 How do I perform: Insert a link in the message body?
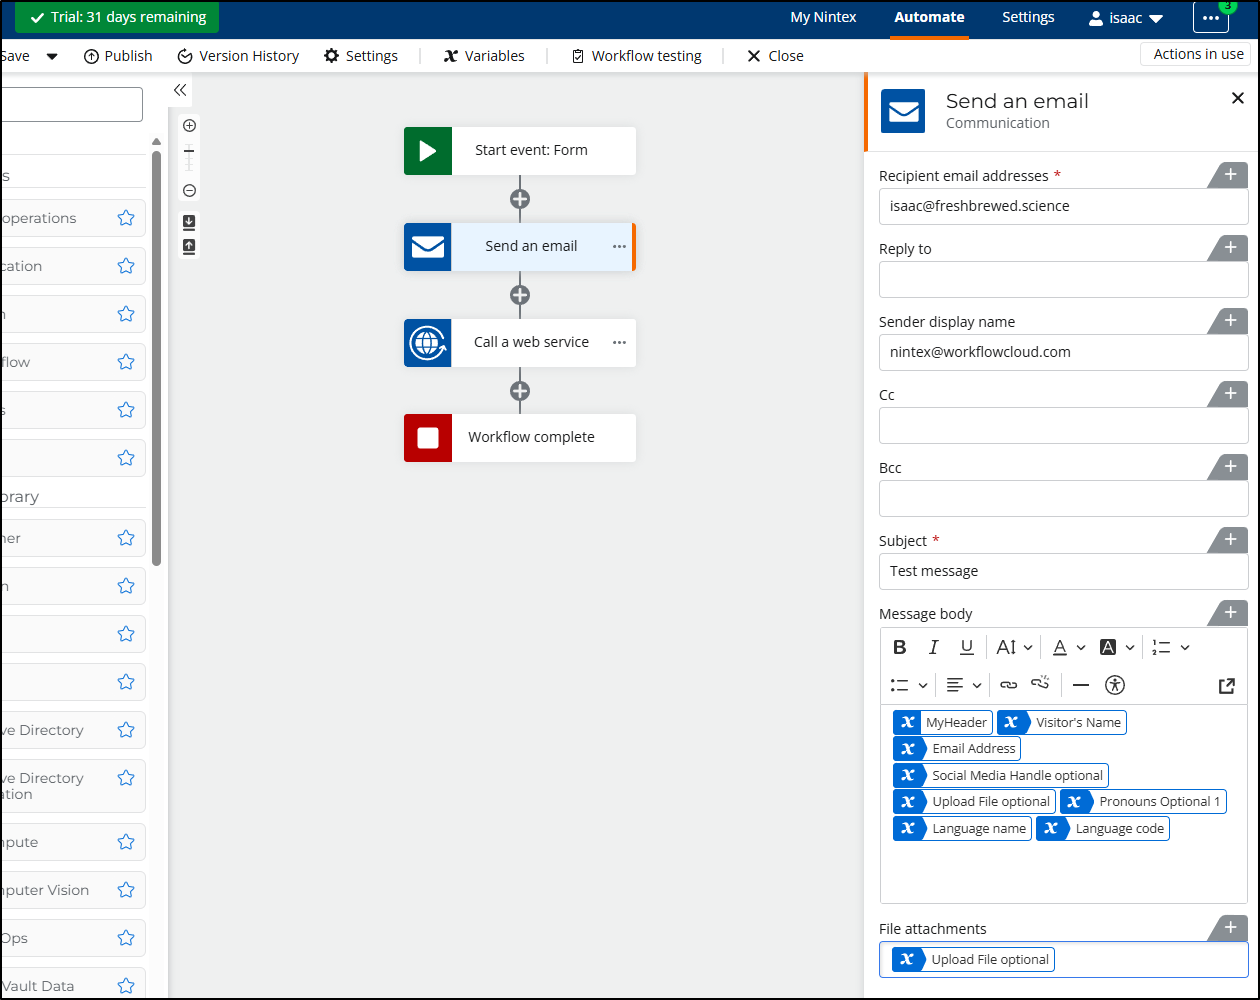1008,685
